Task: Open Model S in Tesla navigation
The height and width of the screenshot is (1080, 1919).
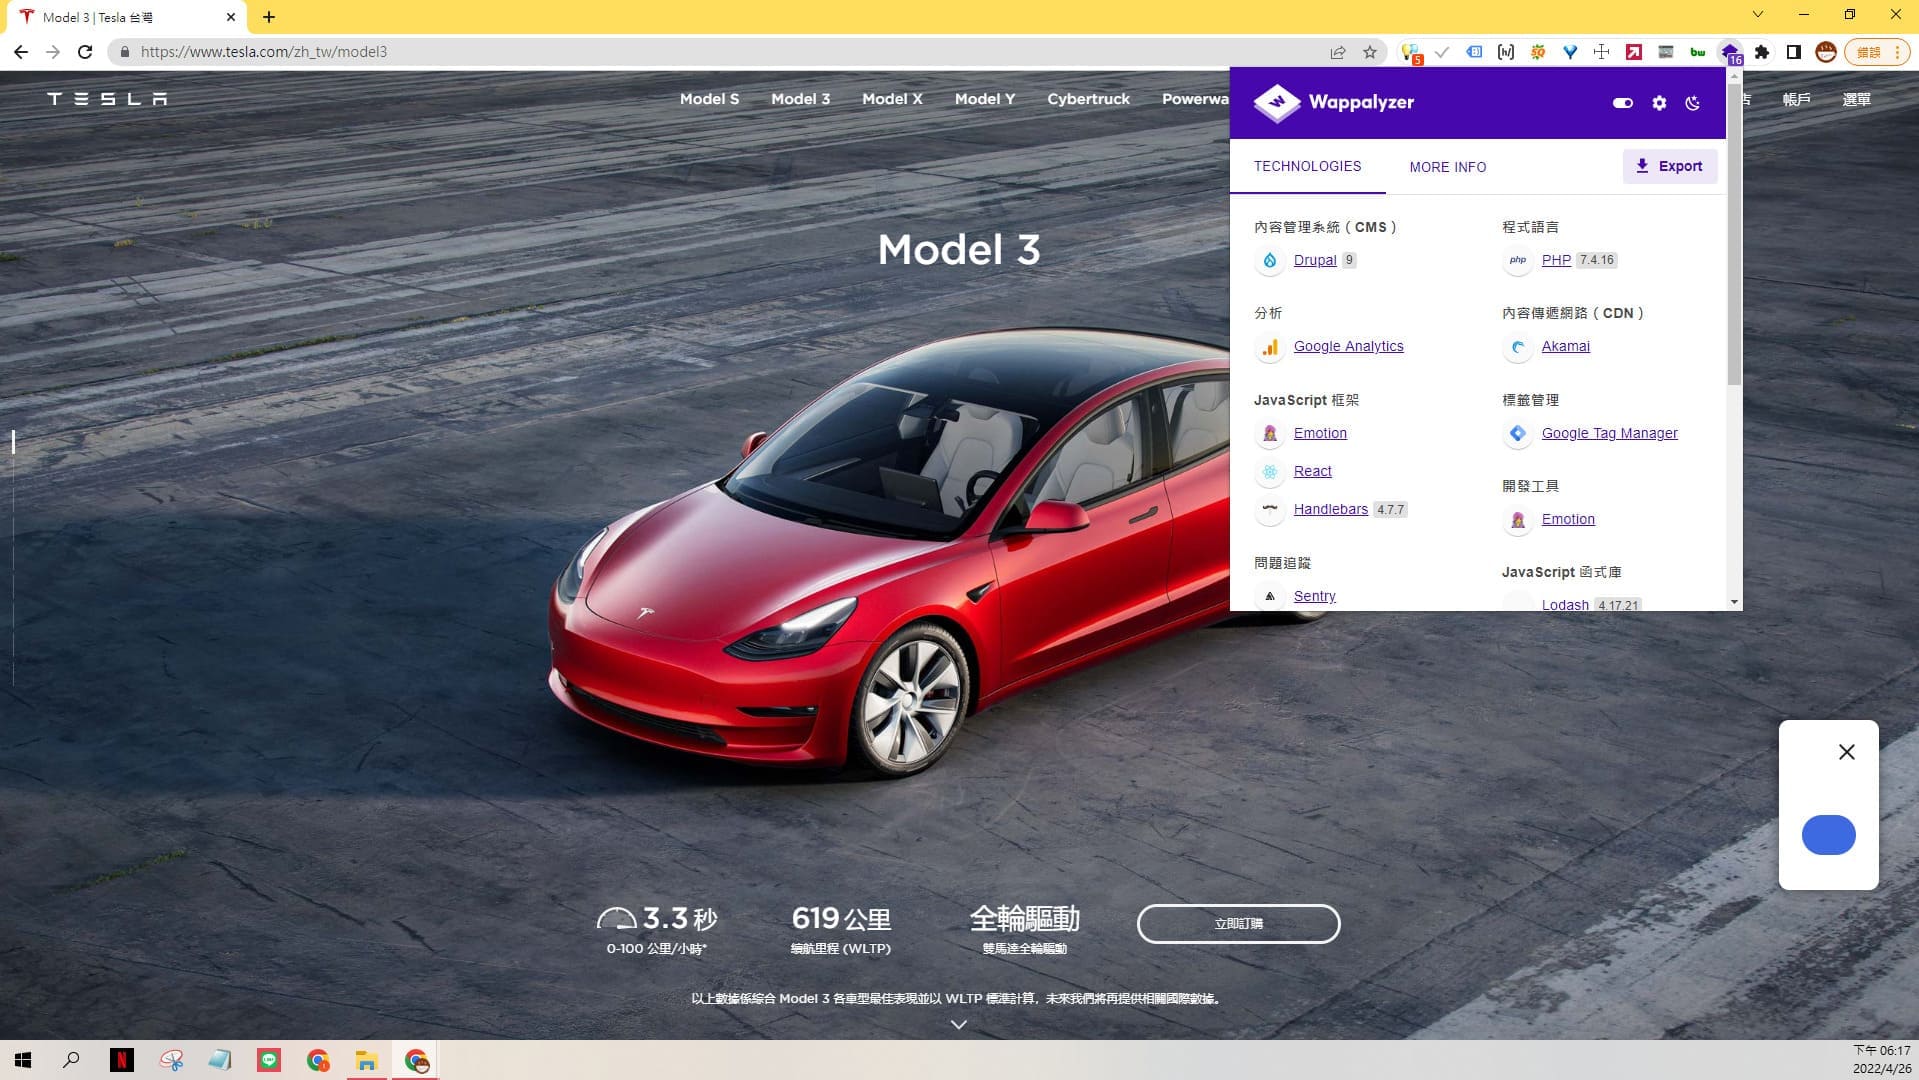Action: [709, 99]
